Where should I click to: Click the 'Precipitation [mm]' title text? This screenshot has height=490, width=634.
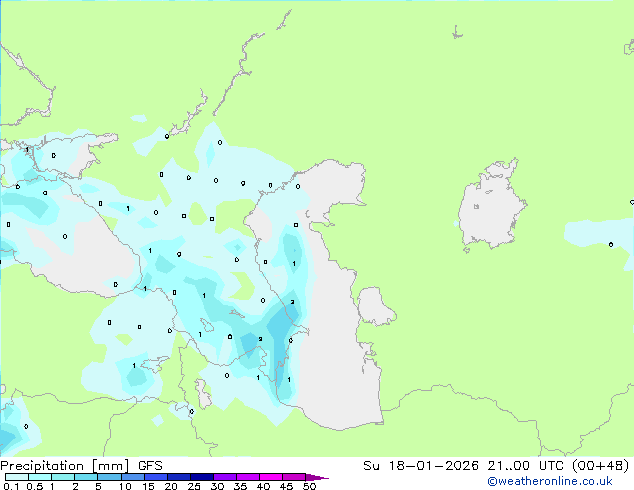coord(65,466)
